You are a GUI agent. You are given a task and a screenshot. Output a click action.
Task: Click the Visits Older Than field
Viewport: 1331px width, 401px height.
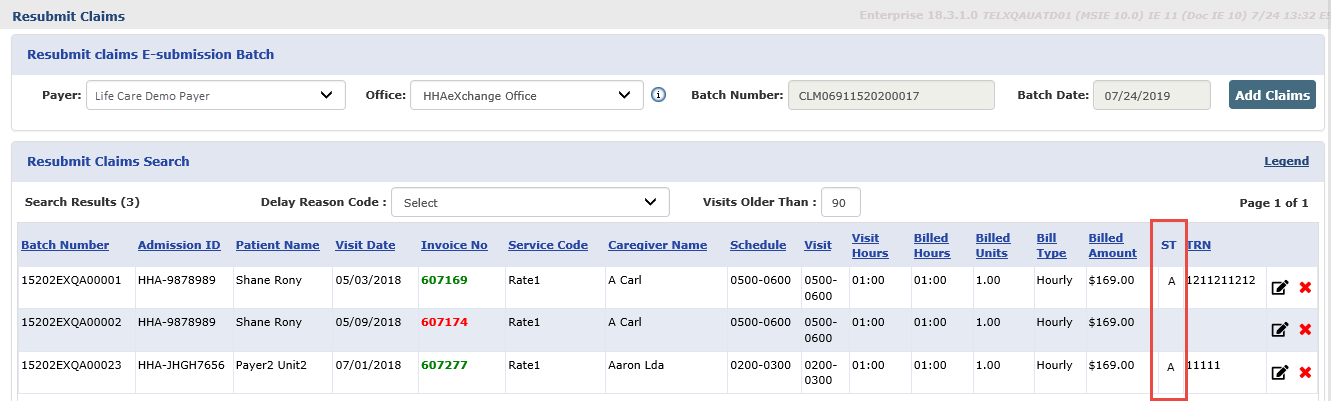(840, 202)
